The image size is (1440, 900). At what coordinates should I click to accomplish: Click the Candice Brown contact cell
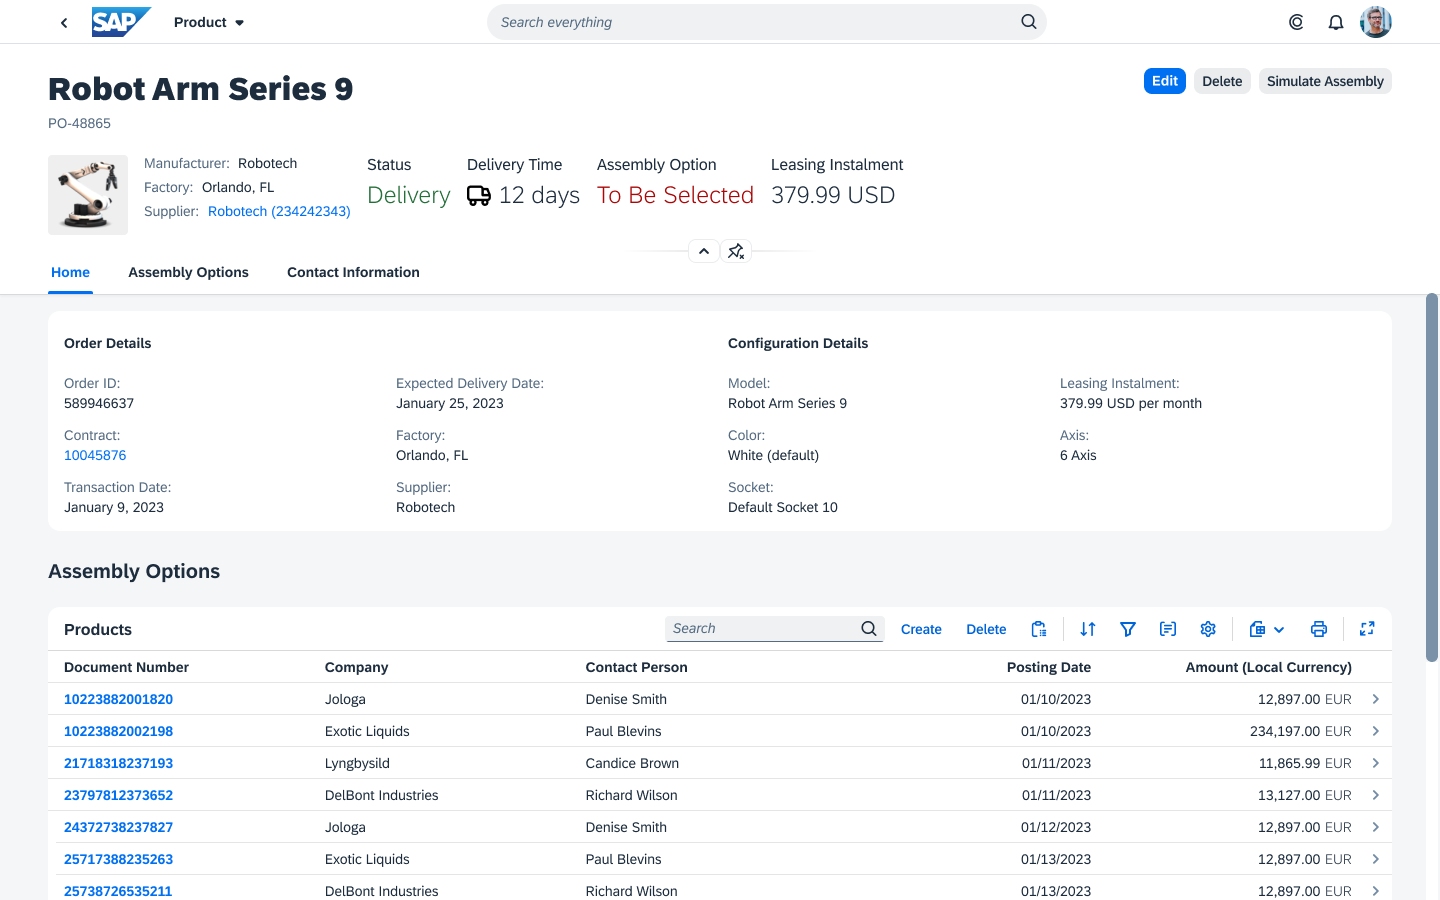(x=632, y=763)
